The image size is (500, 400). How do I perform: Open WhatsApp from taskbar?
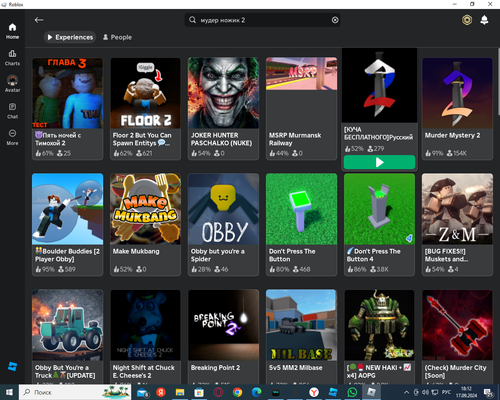[352, 392]
